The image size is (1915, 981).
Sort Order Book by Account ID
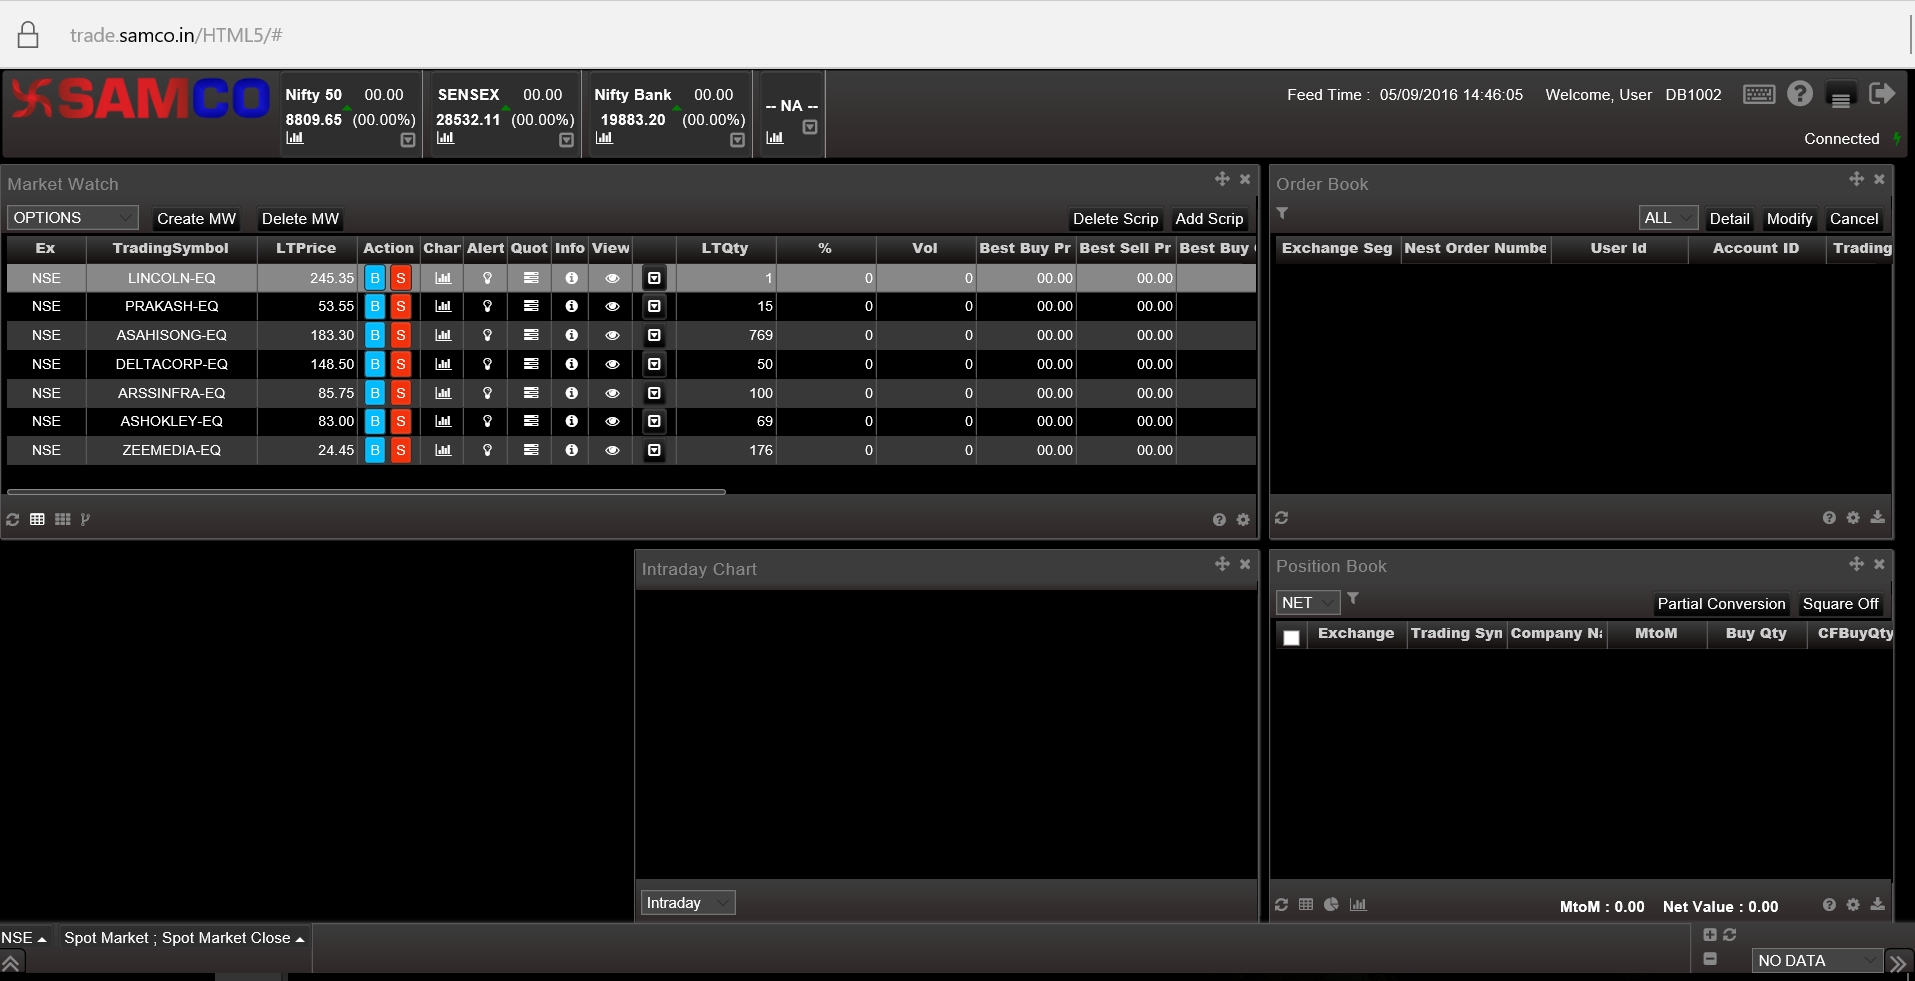pyautogui.click(x=1756, y=248)
